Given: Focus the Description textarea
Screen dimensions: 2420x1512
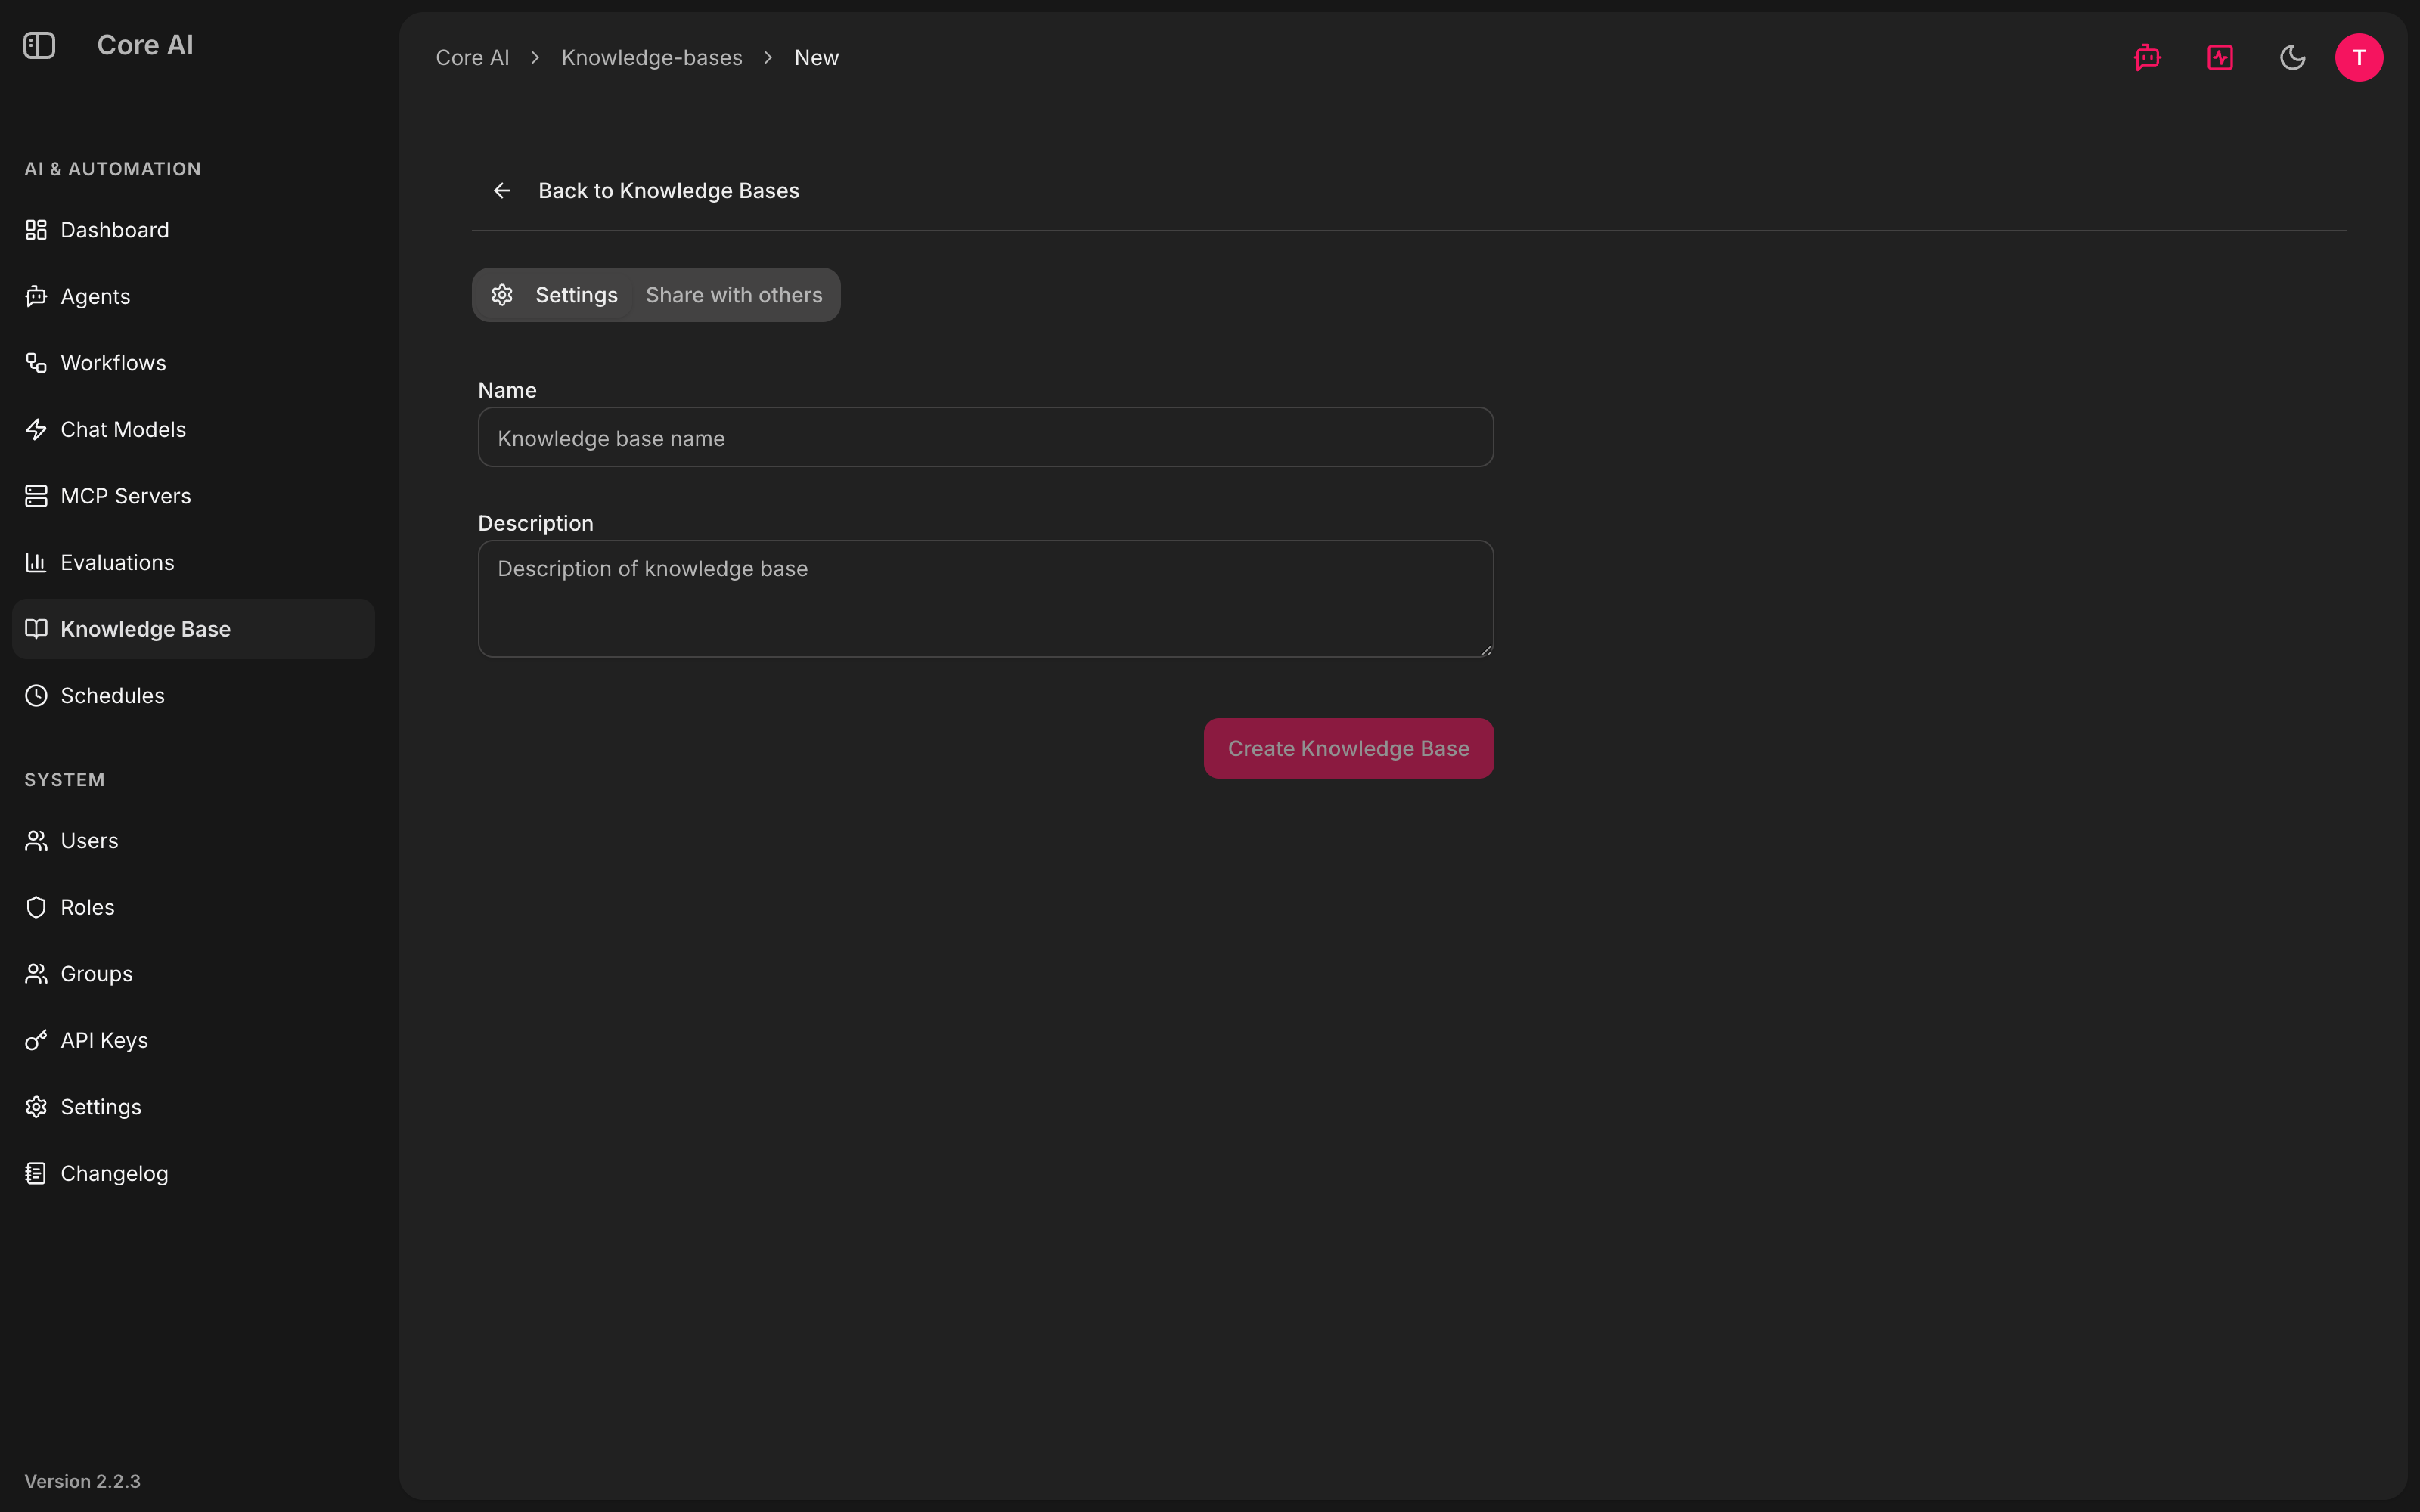Looking at the screenshot, I should click(x=985, y=599).
